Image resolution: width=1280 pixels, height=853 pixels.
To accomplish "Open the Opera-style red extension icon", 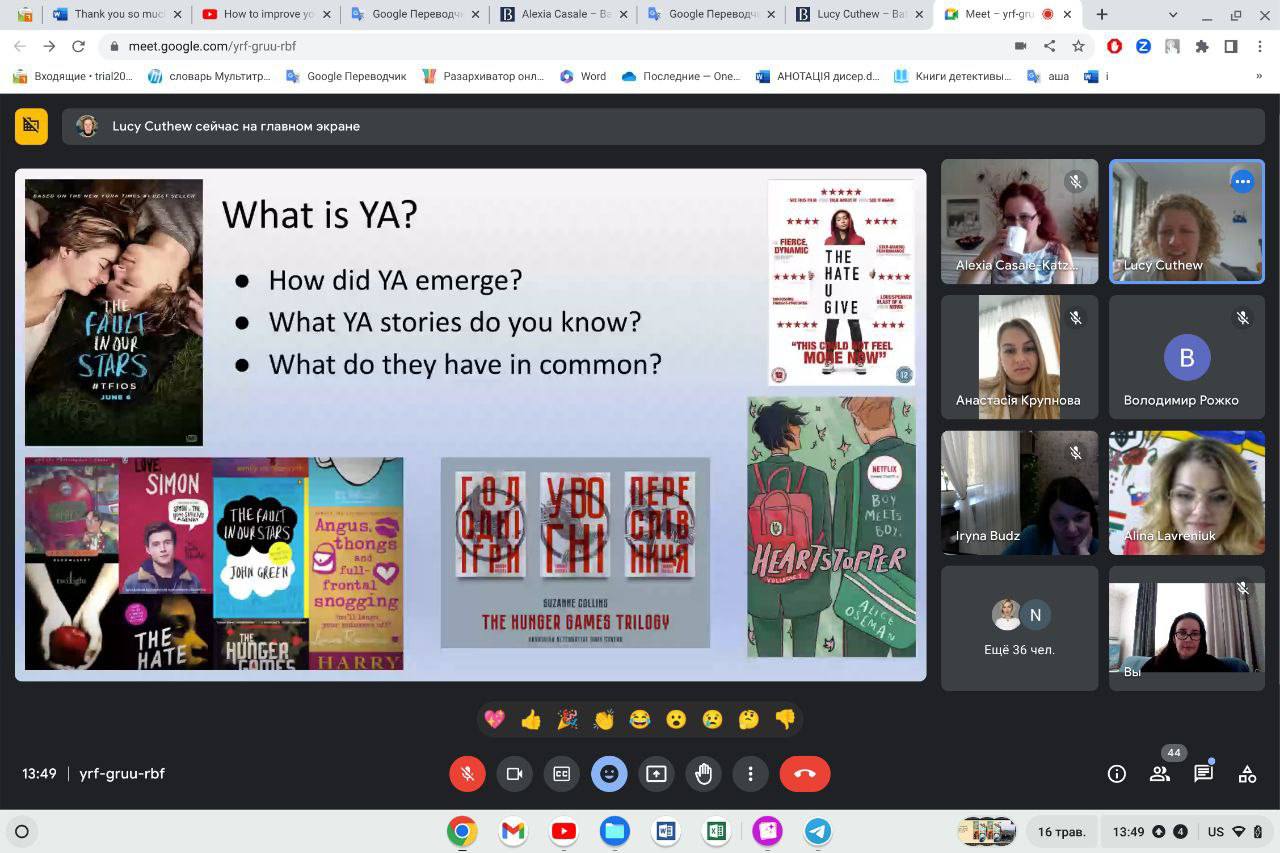I will click(1114, 46).
